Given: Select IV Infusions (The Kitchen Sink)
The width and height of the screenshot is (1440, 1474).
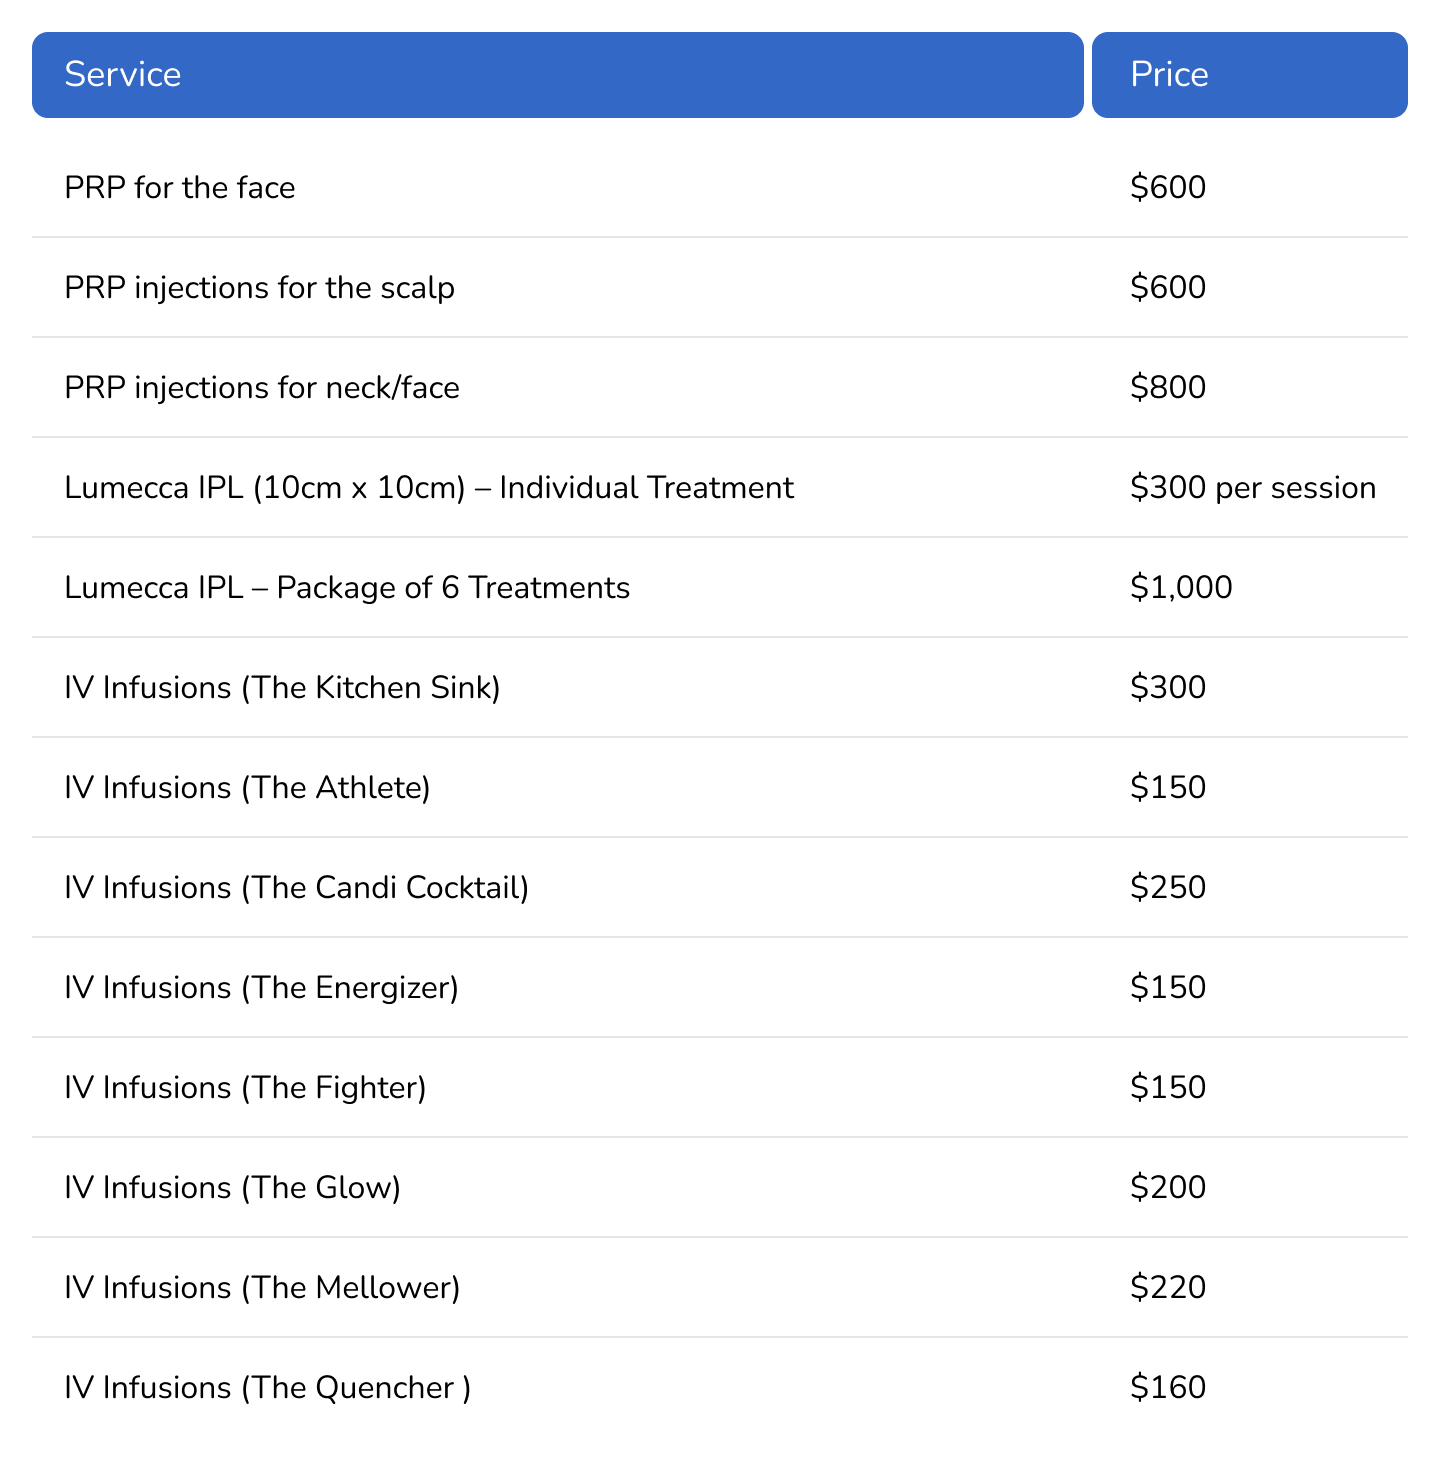Looking at the screenshot, I should pos(720,688).
